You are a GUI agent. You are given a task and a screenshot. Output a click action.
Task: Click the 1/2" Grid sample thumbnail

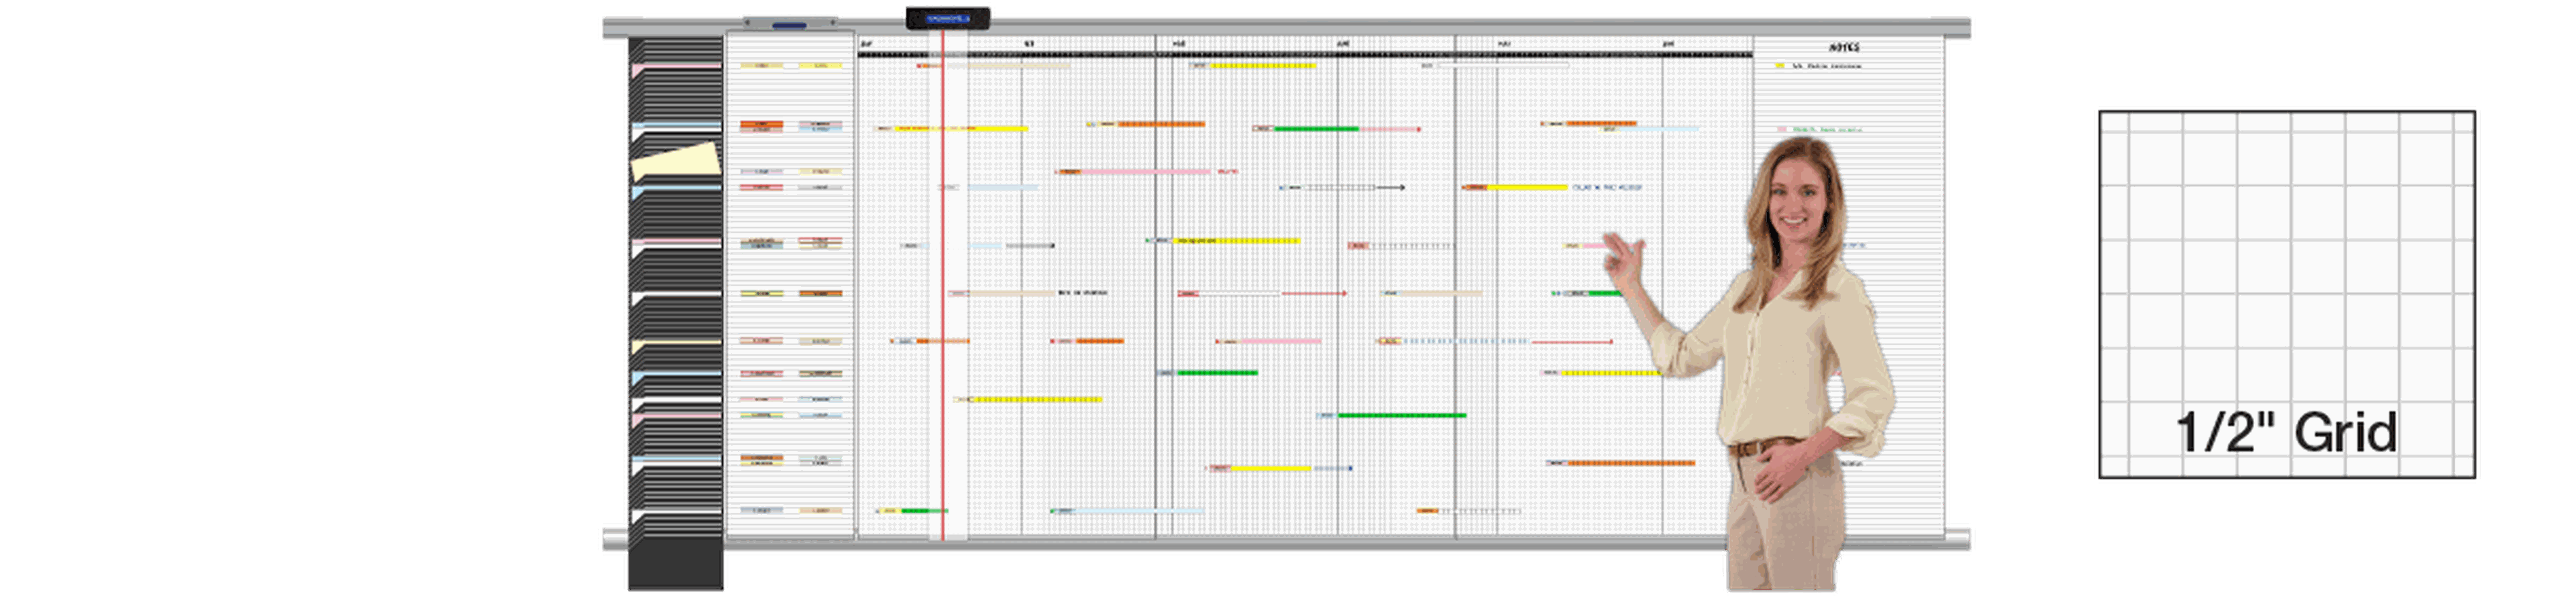[2287, 294]
